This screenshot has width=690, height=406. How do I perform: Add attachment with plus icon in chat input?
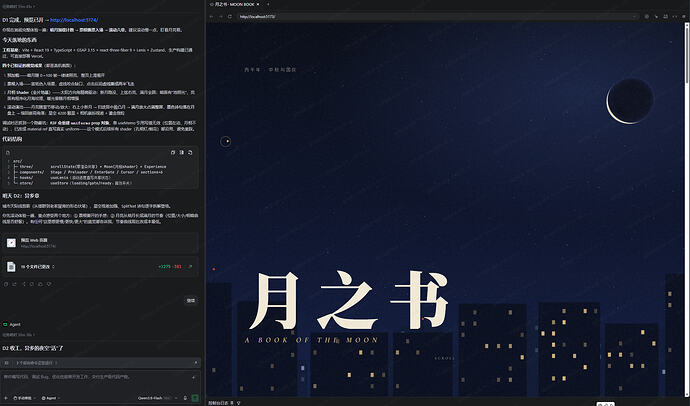[x=6, y=398]
